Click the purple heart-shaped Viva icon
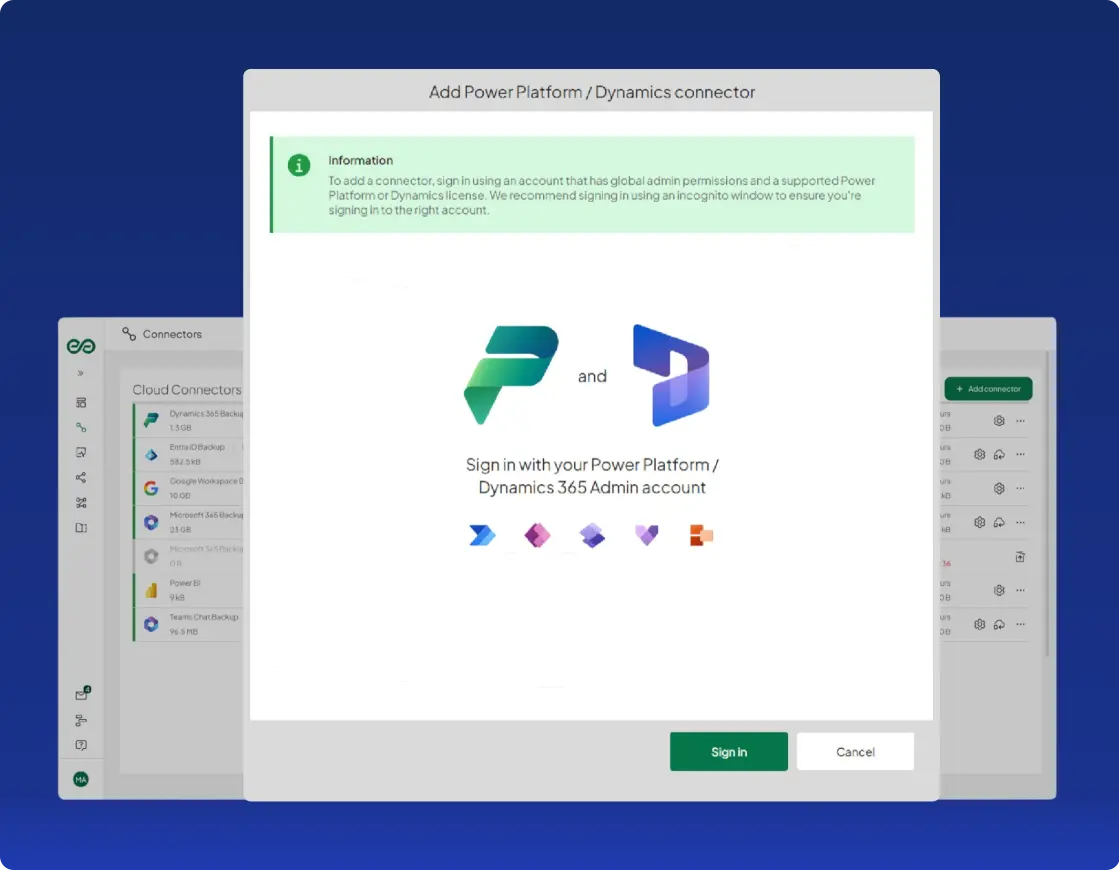The height and width of the screenshot is (870, 1120). tap(646, 535)
